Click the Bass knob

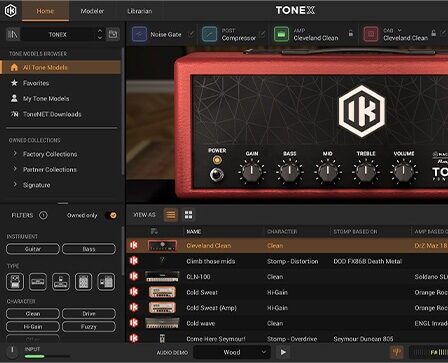point(290,172)
